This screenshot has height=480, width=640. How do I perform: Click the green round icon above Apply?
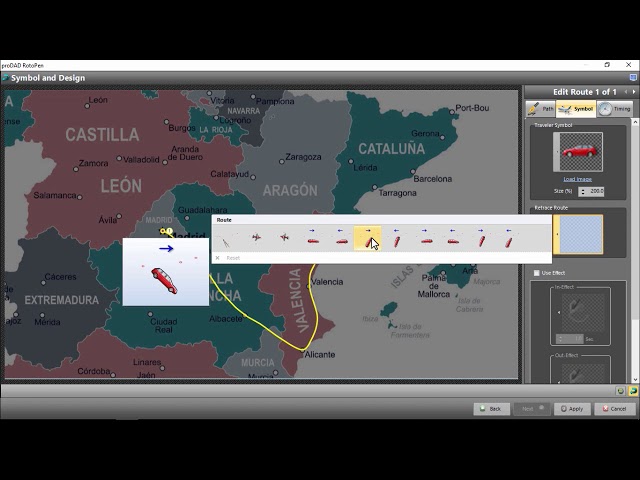tap(621, 391)
